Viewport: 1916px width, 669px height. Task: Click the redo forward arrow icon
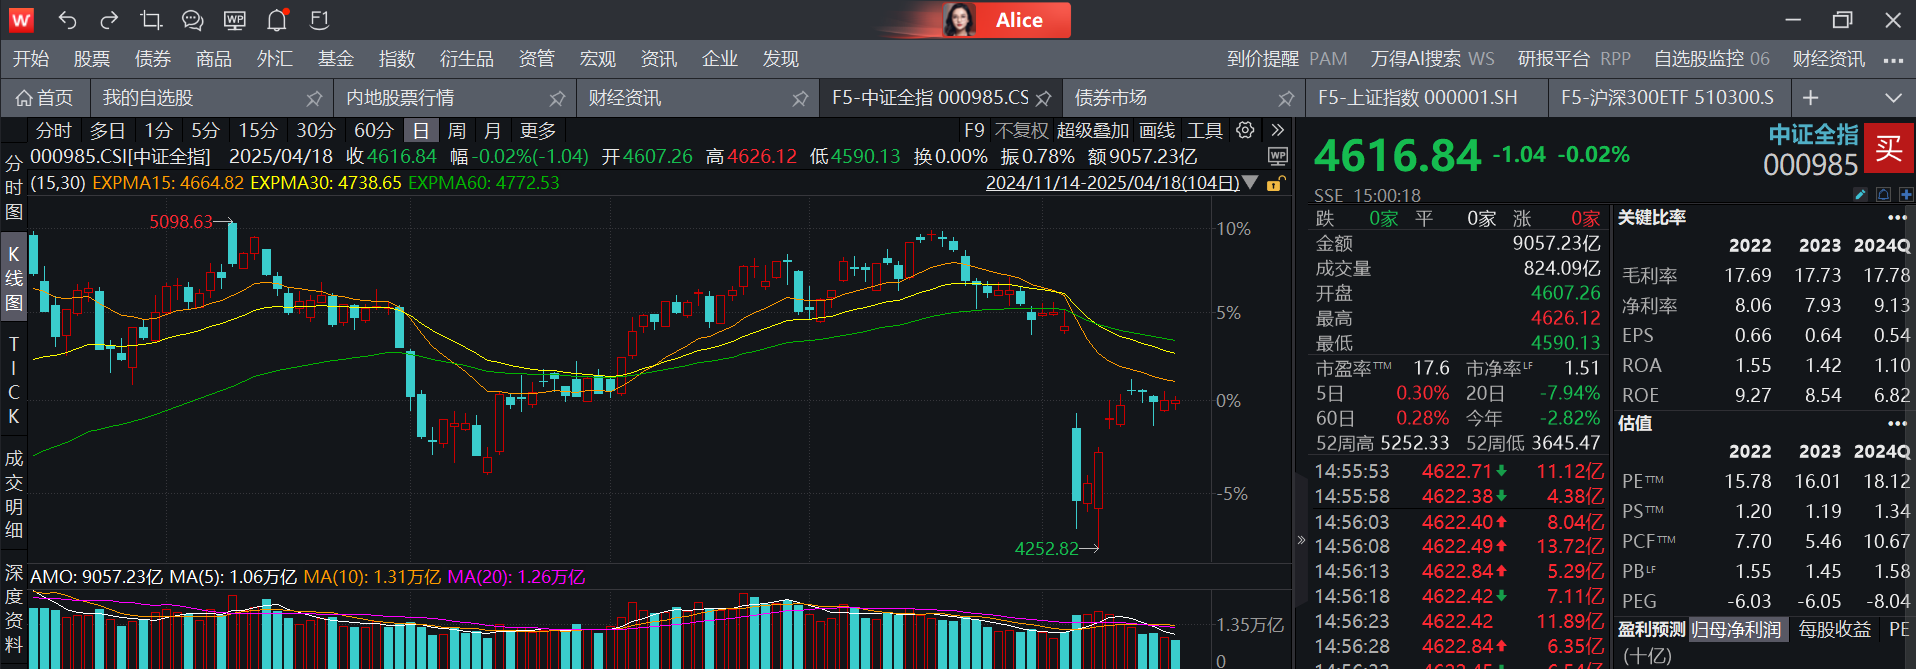click(x=109, y=20)
